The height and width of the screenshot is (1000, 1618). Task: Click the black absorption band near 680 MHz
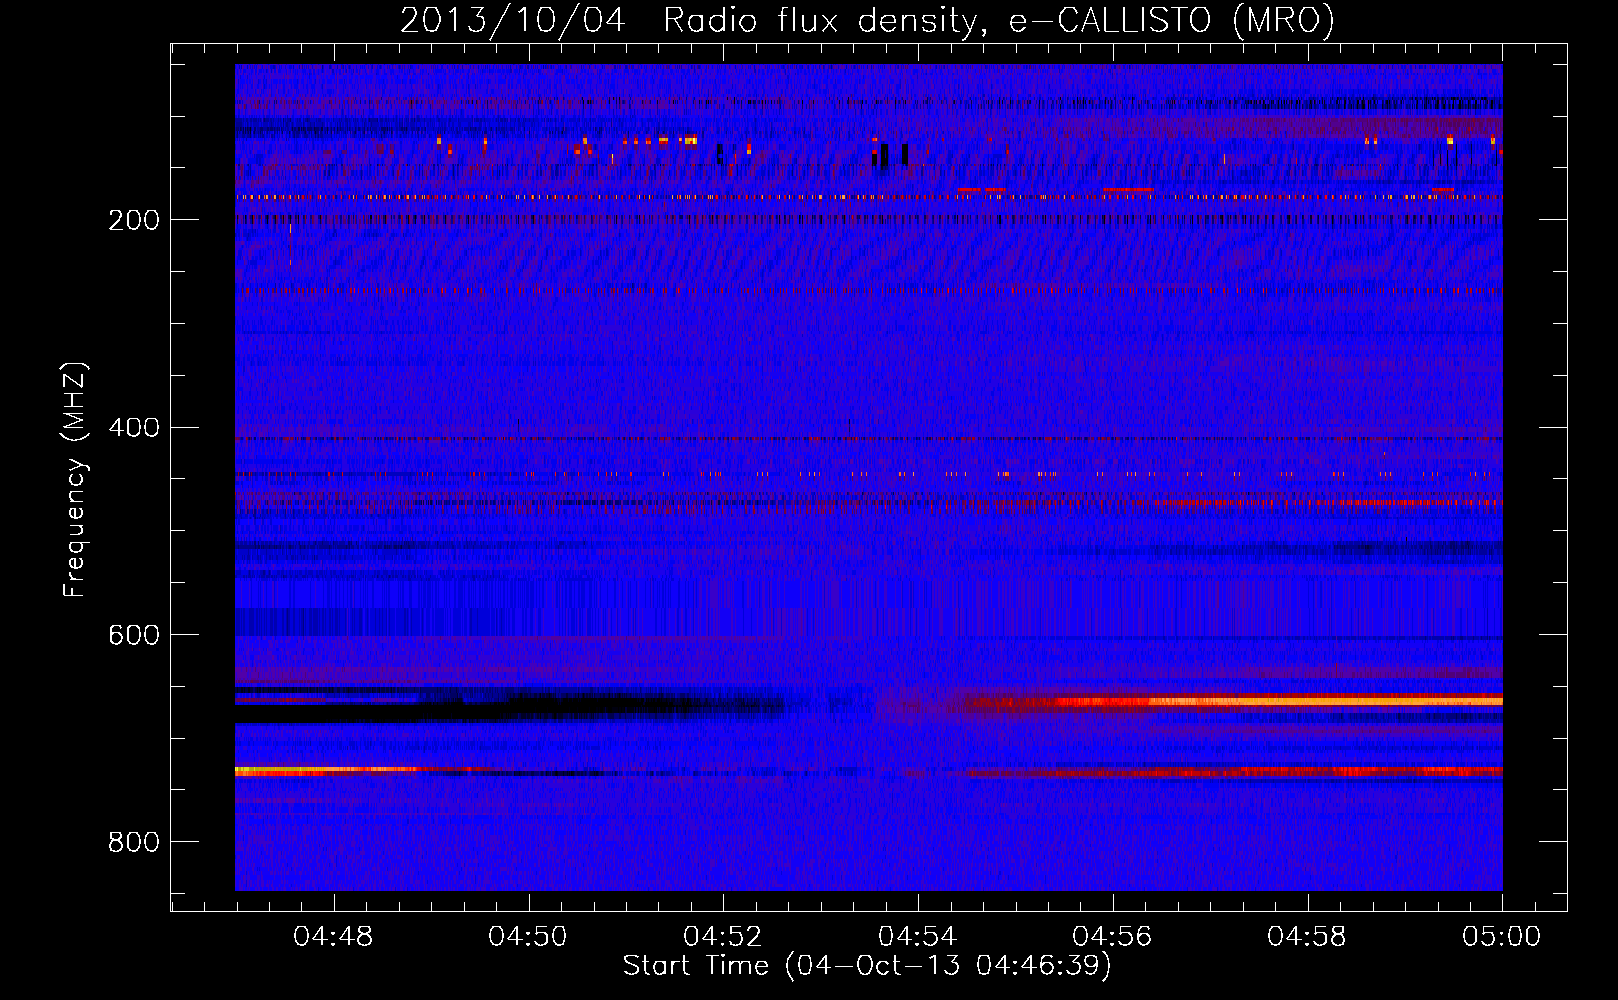[x=510, y=708]
